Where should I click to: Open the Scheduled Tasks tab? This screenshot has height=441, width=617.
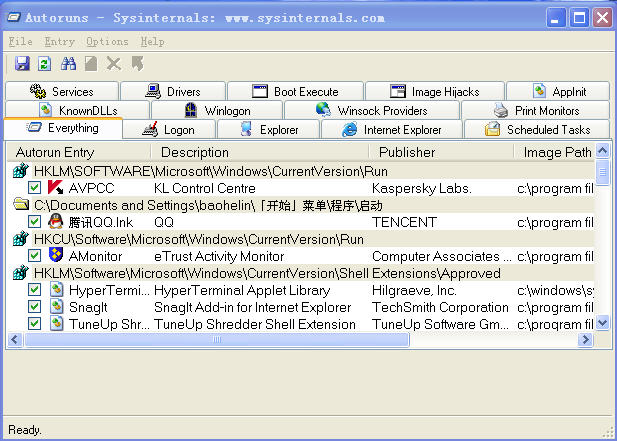point(538,129)
